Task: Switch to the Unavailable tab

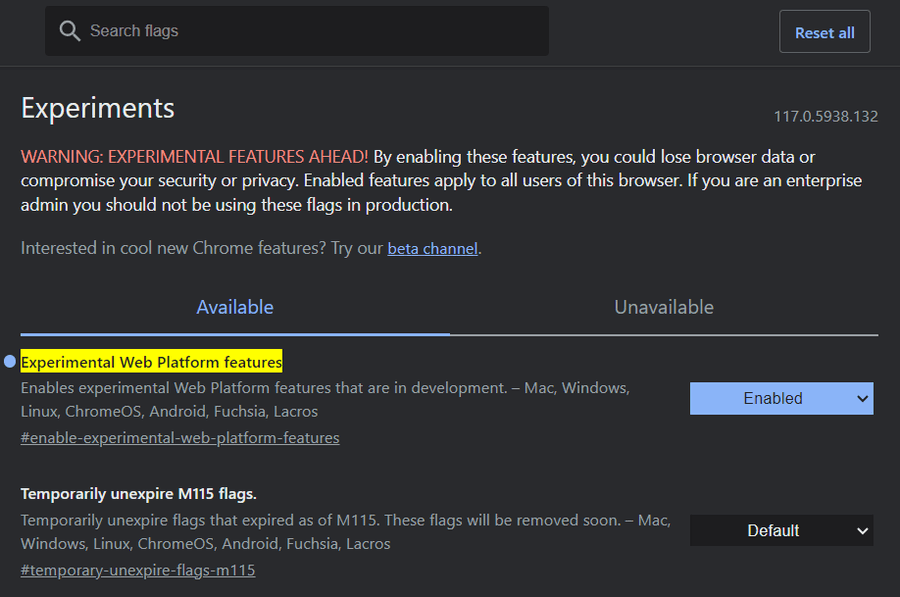Action: (664, 307)
